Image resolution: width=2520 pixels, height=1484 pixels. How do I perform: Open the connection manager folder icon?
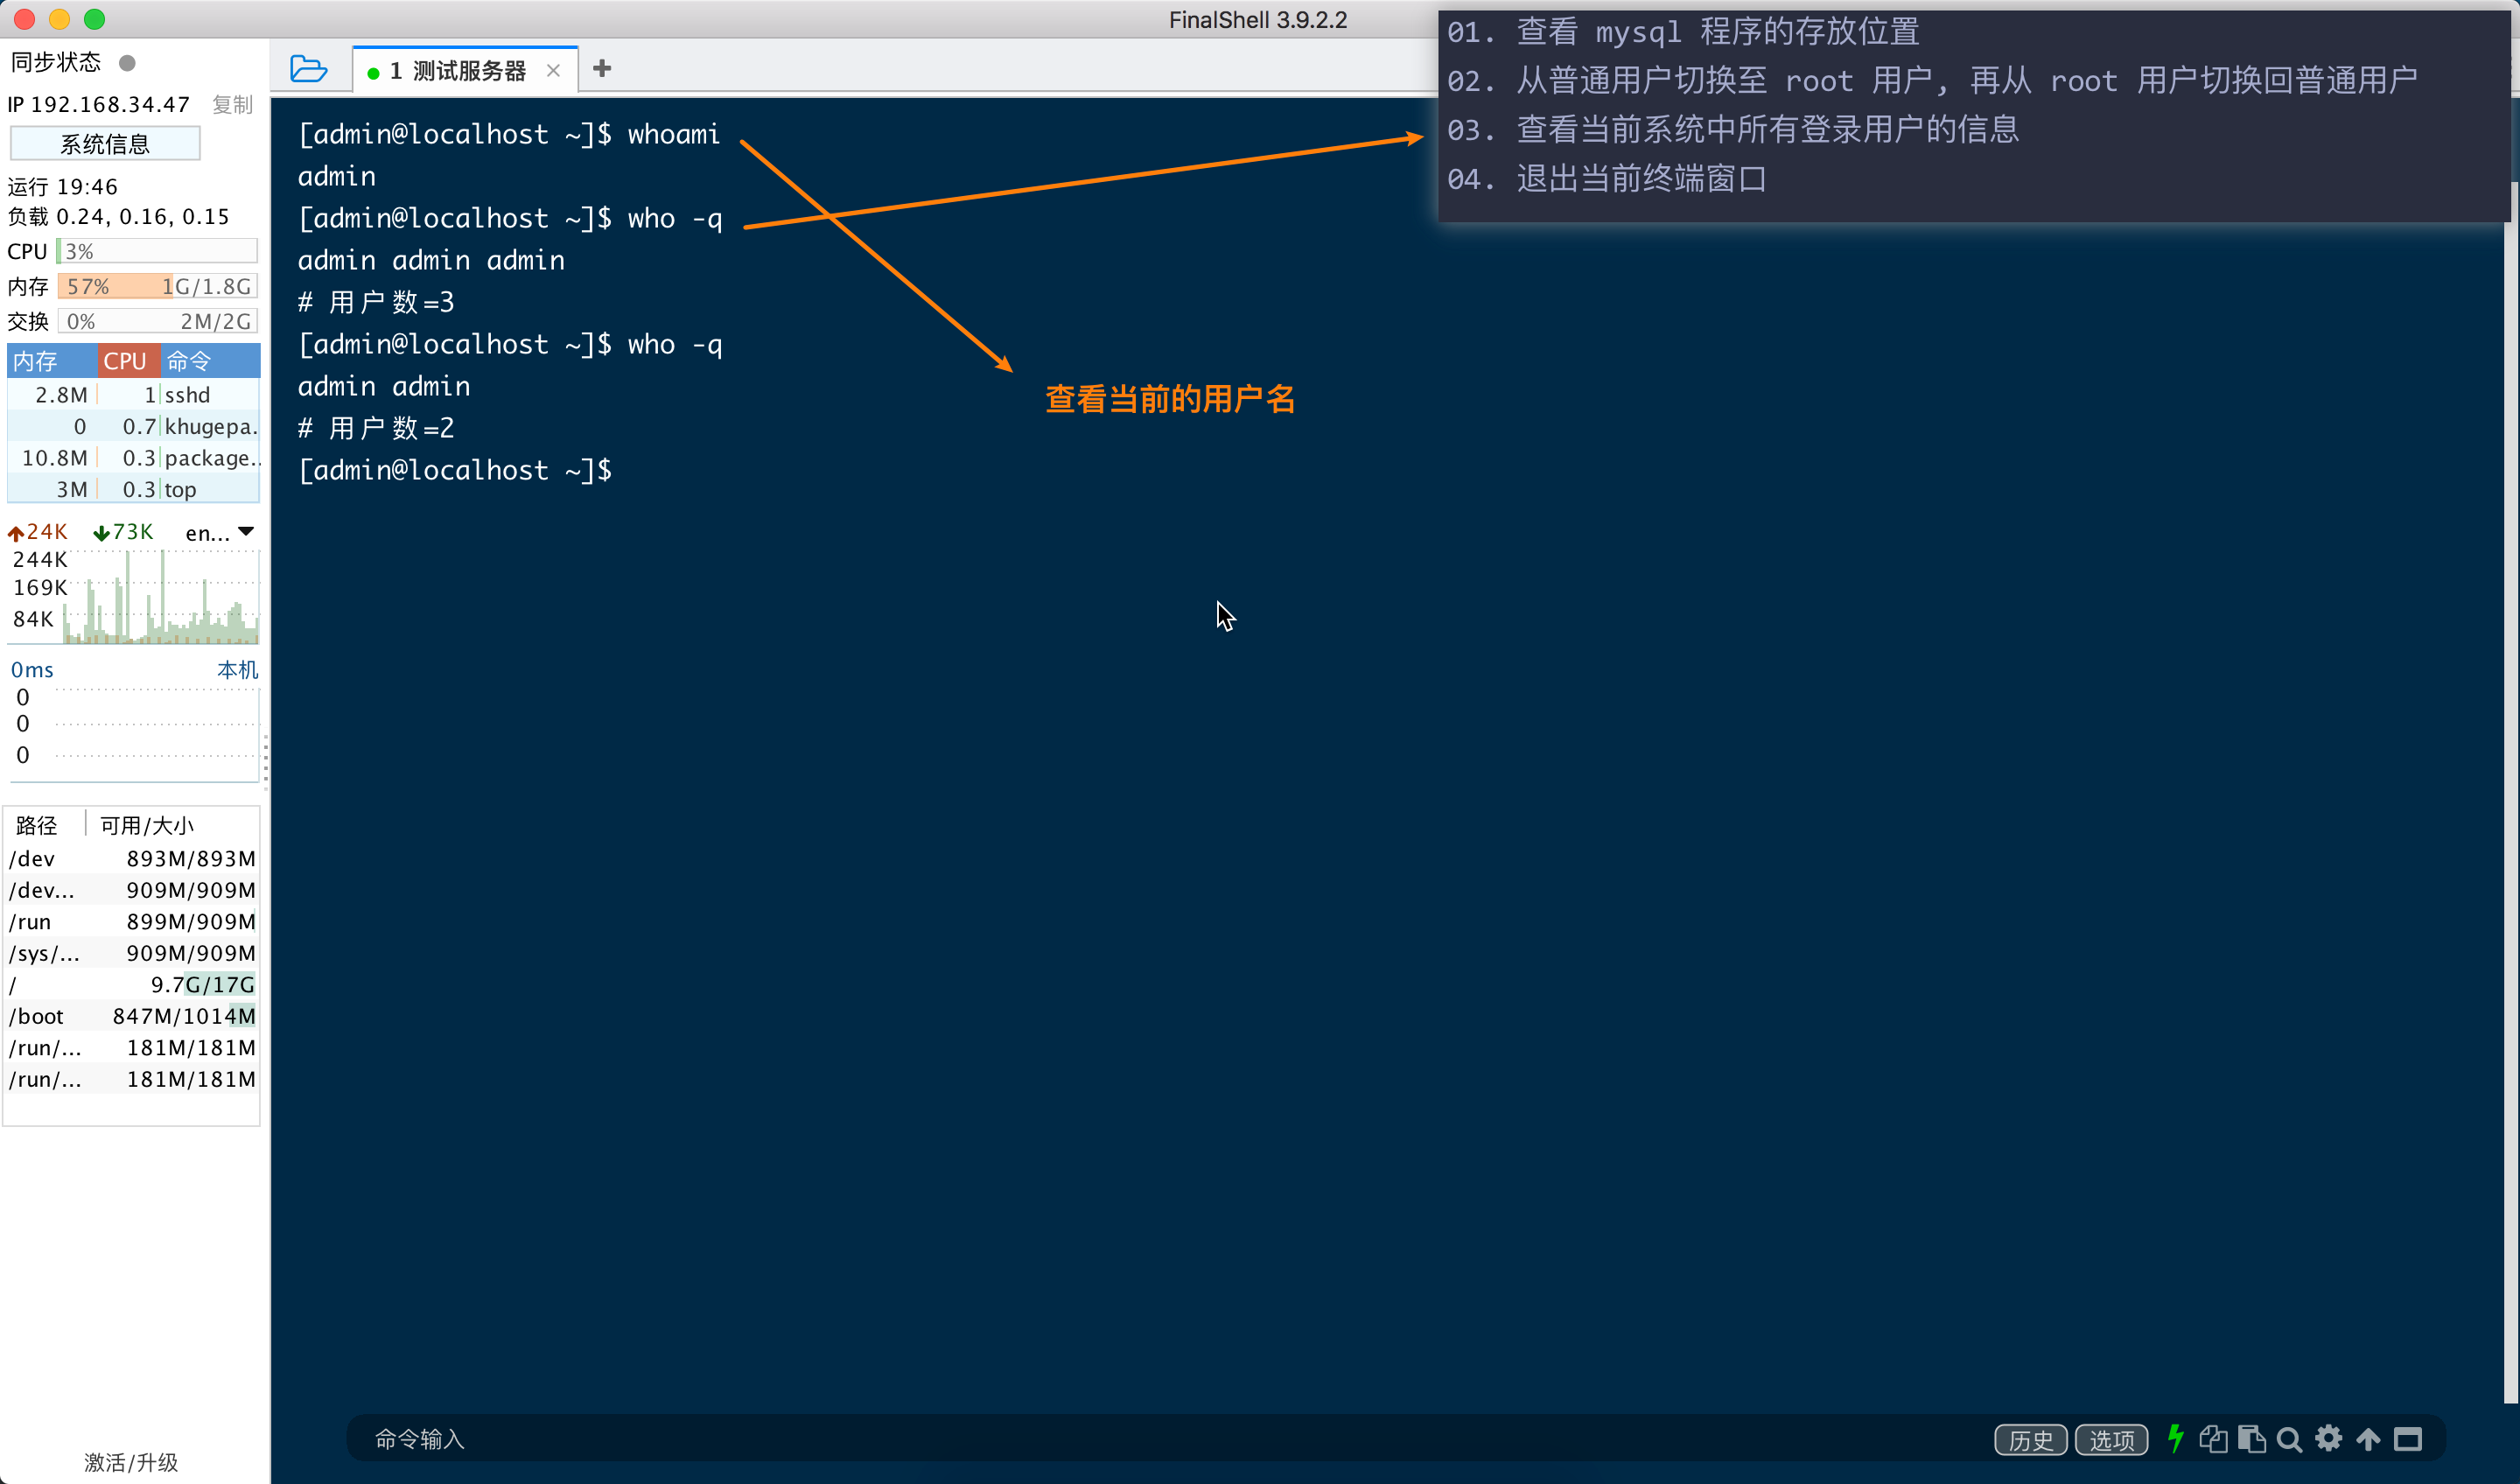308,69
